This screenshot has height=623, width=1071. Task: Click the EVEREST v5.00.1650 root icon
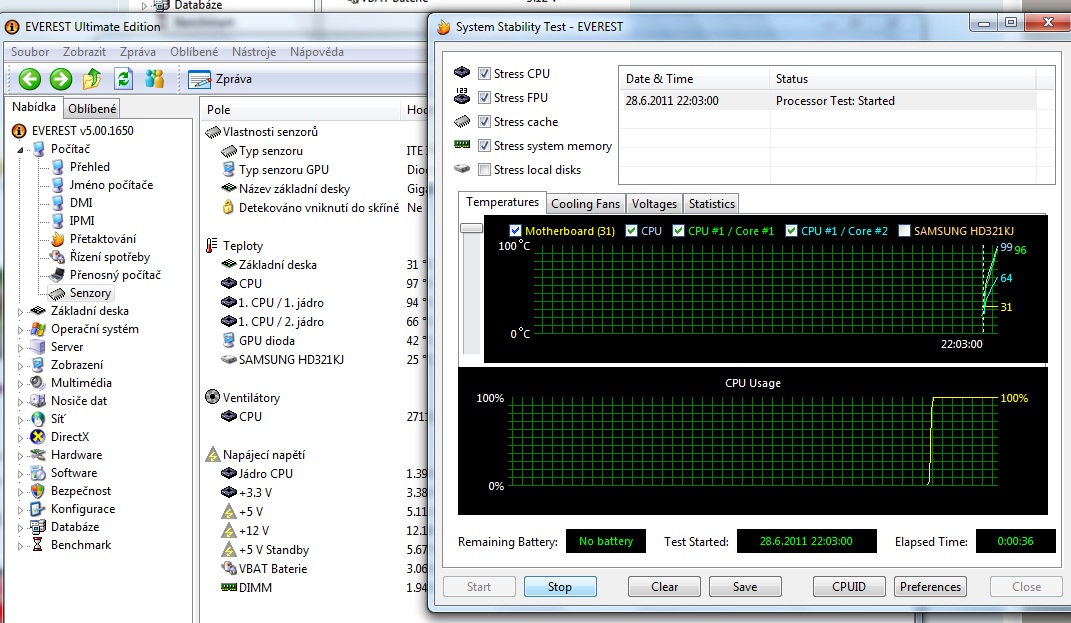(x=19, y=130)
